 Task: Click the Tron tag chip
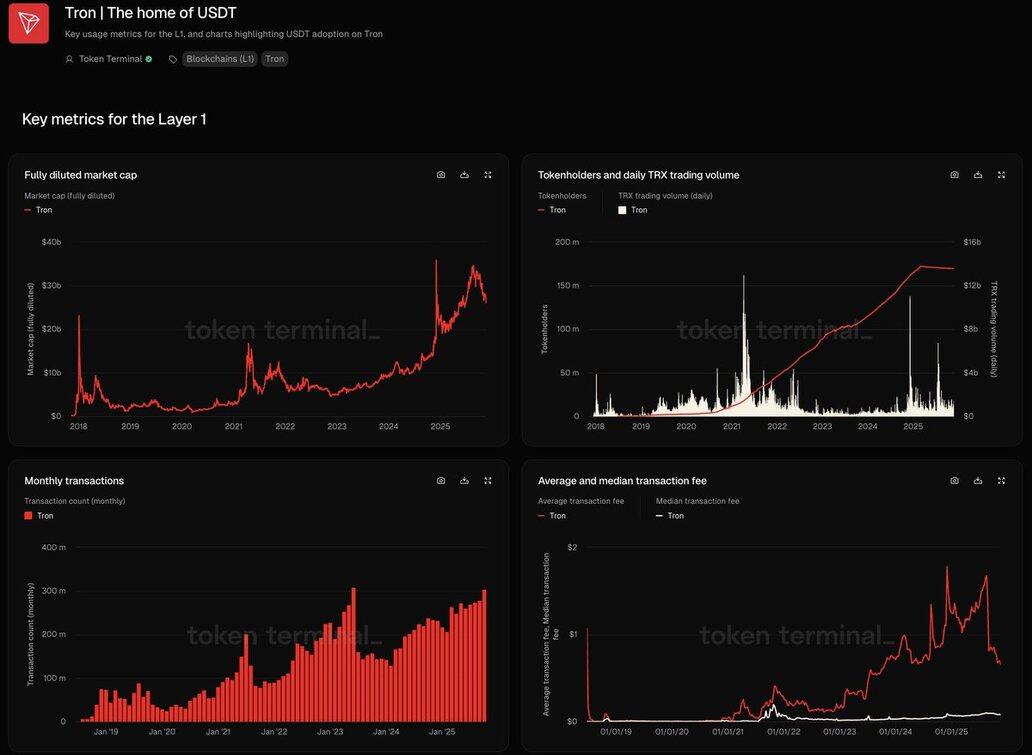click(x=275, y=59)
